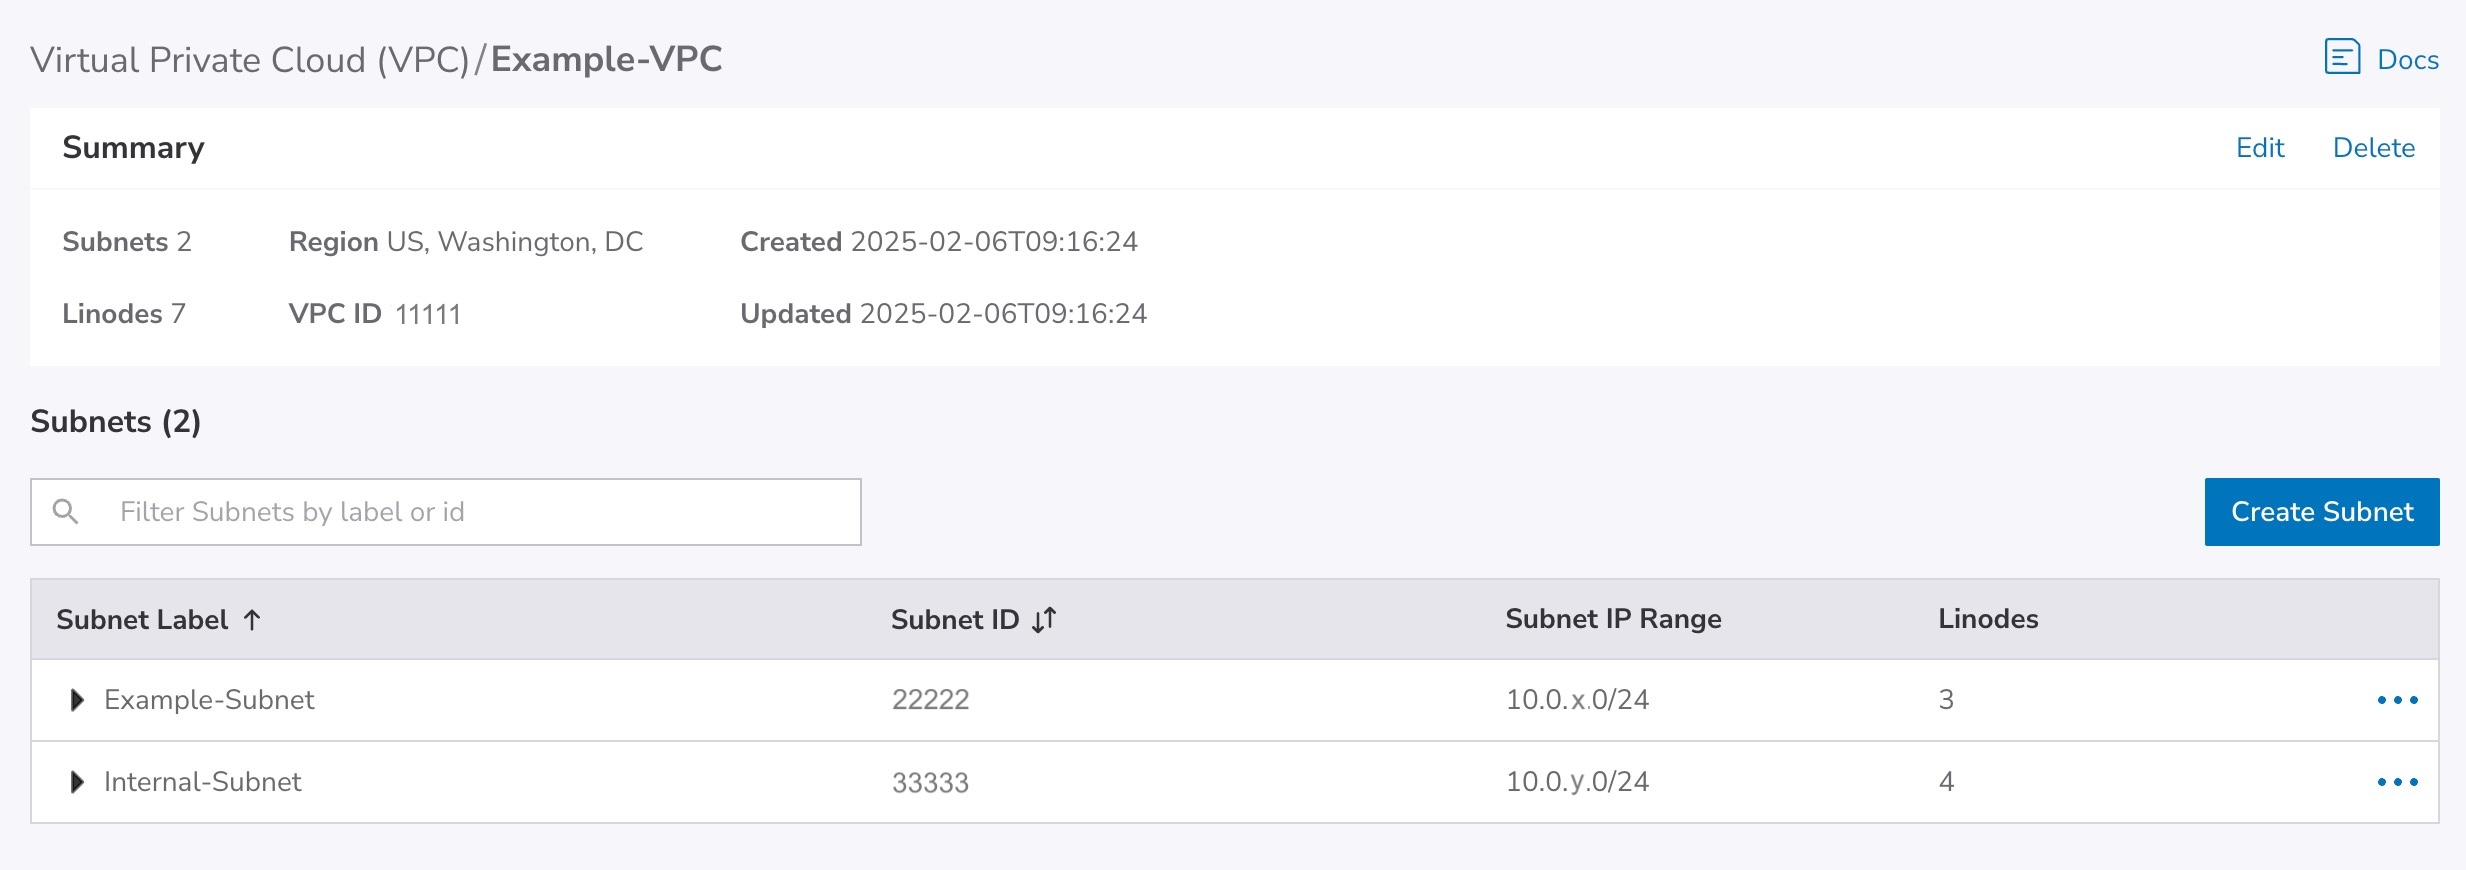This screenshot has width=2466, height=870.
Task: Edit the Example-VPC summary
Action: point(2260,148)
